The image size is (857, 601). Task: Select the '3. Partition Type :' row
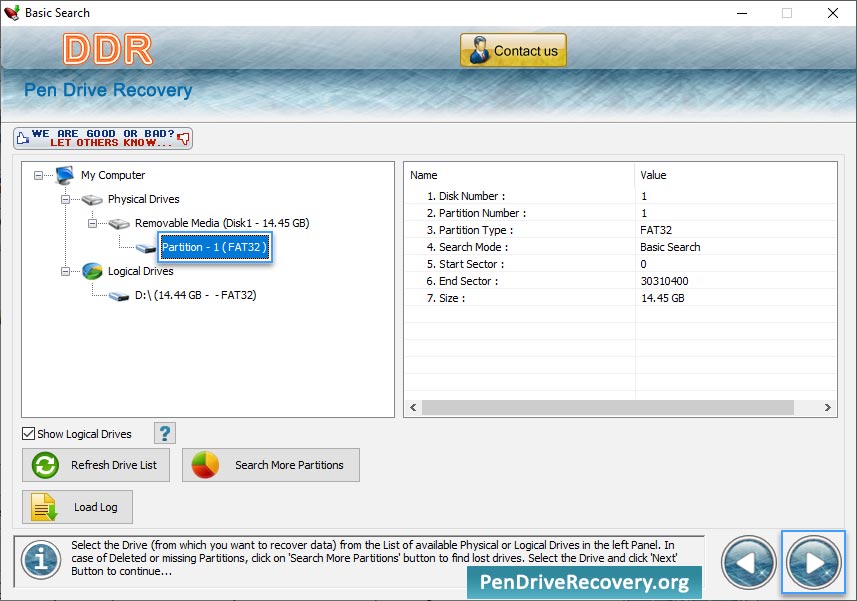point(621,229)
